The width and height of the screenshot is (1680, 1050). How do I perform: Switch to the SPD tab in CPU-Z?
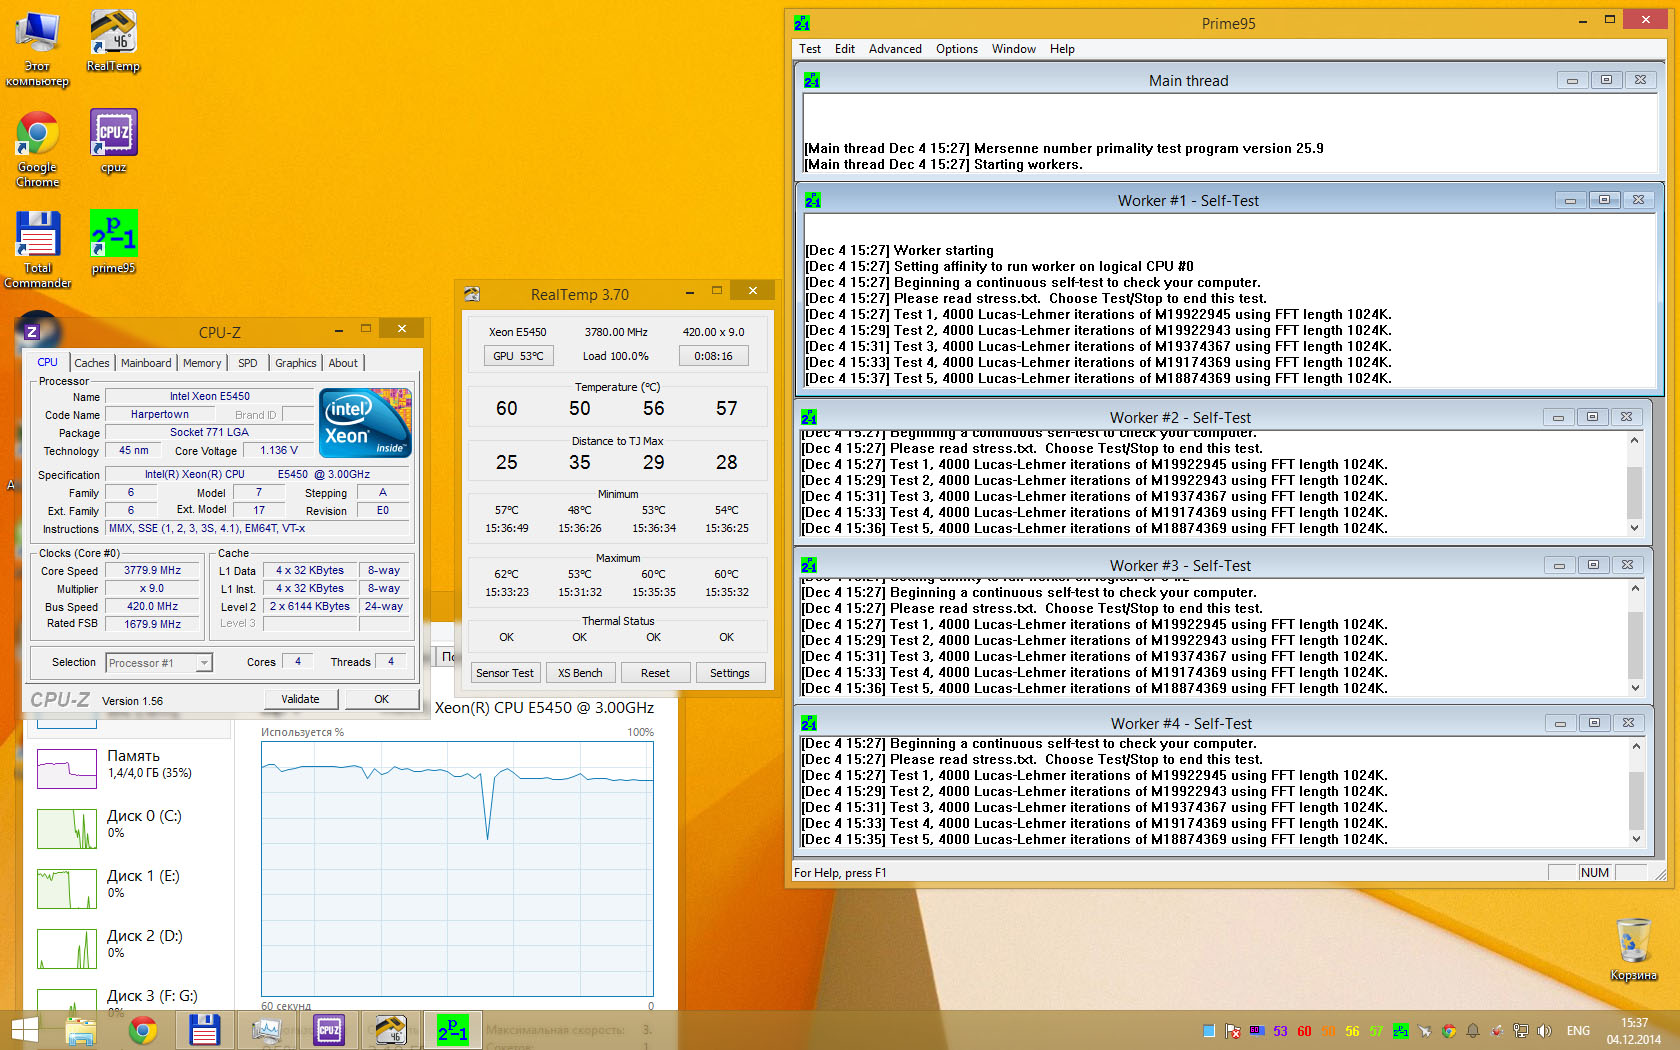click(x=248, y=363)
